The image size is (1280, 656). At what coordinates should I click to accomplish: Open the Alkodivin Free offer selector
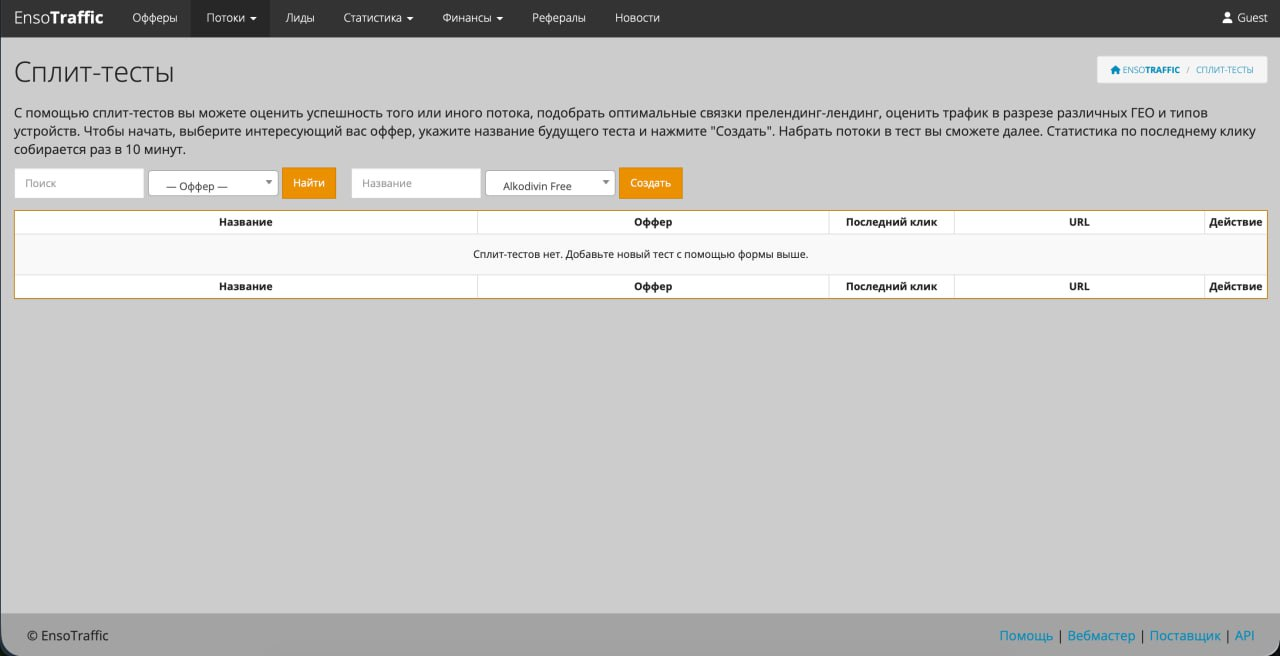pyautogui.click(x=549, y=183)
